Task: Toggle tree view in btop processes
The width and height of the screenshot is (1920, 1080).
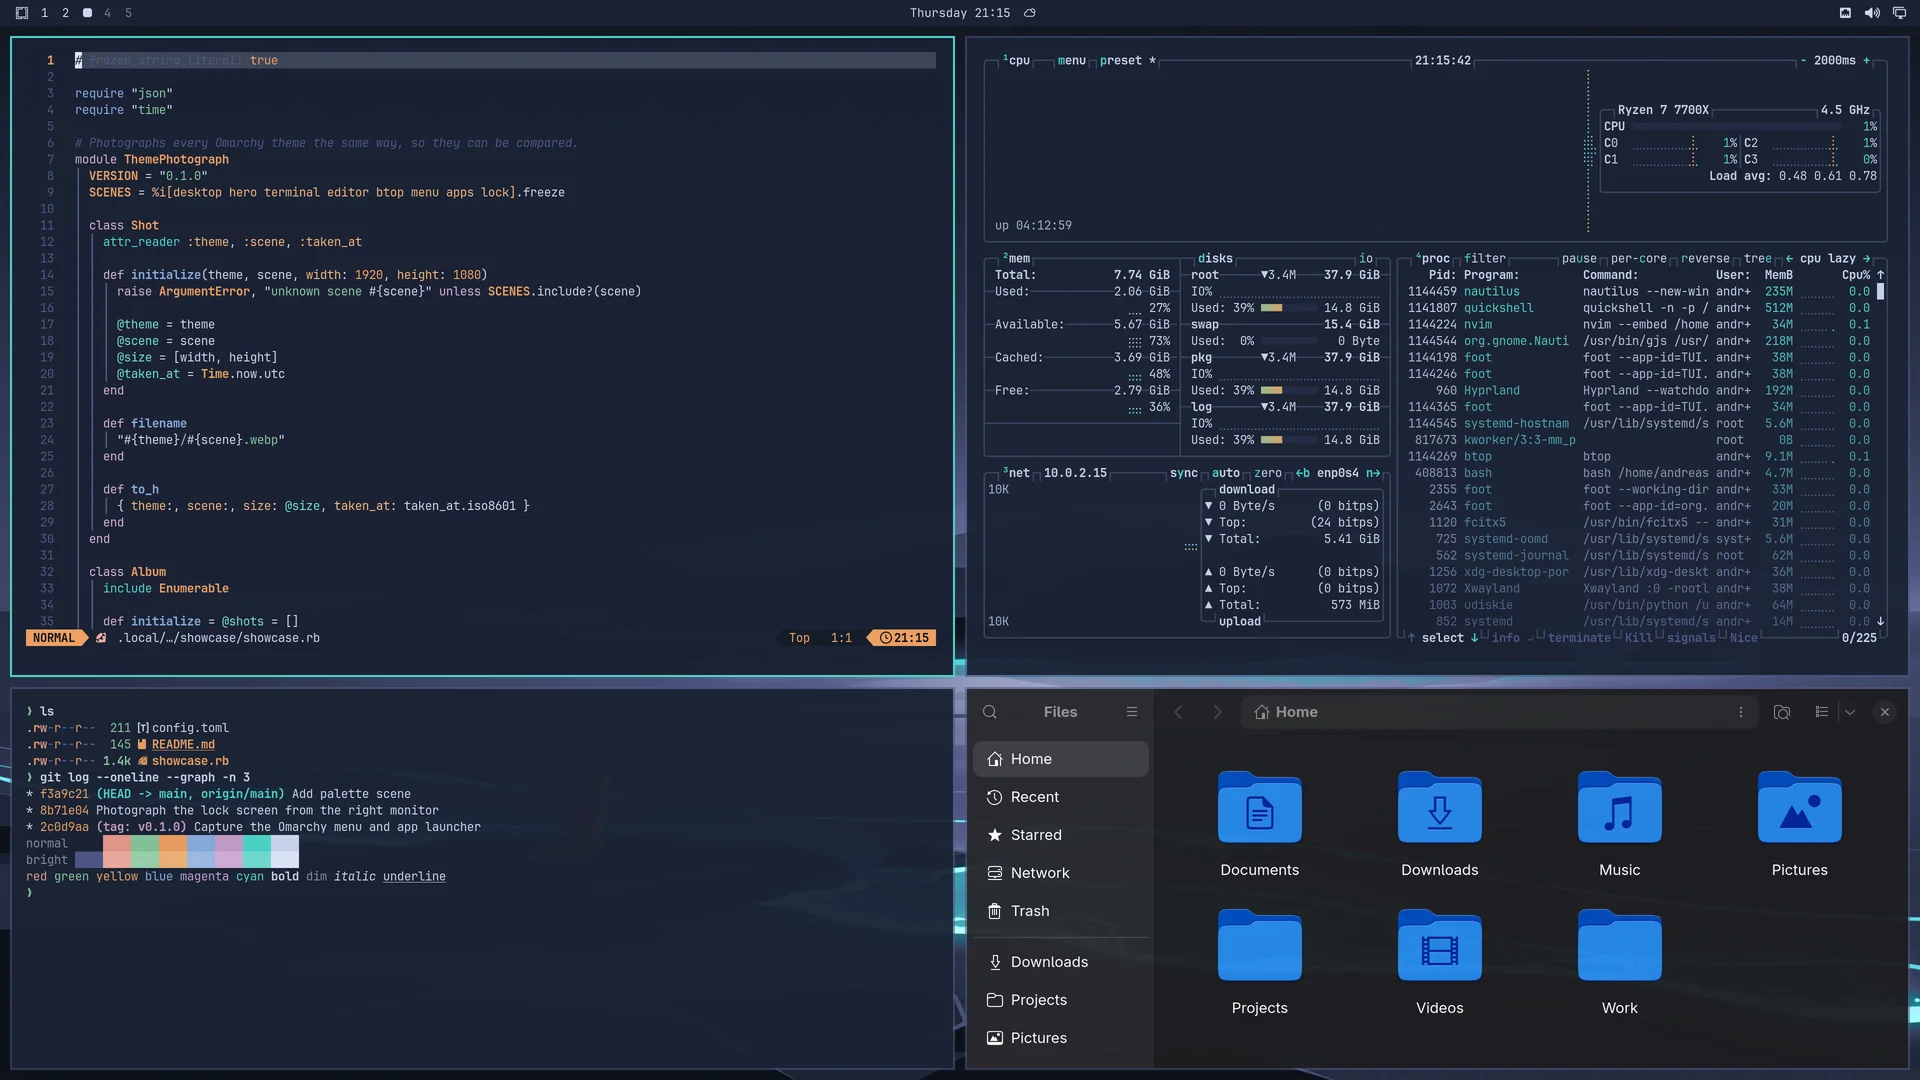Action: tap(1757, 258)
